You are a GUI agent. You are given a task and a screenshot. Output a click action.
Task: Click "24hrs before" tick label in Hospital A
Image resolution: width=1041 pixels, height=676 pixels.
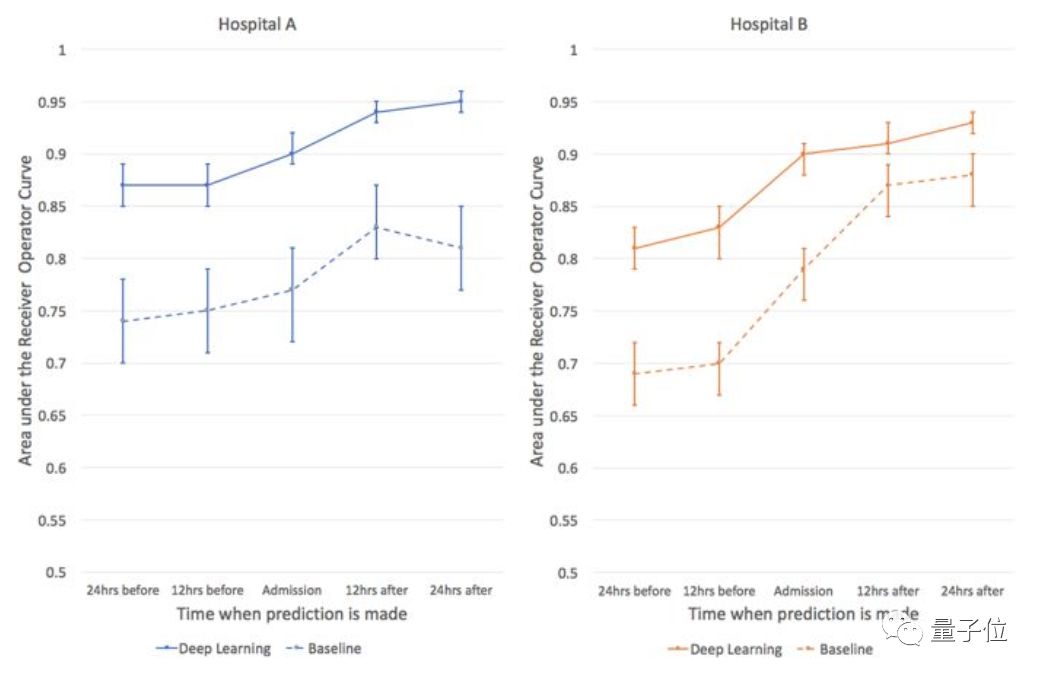click(123, 590)
